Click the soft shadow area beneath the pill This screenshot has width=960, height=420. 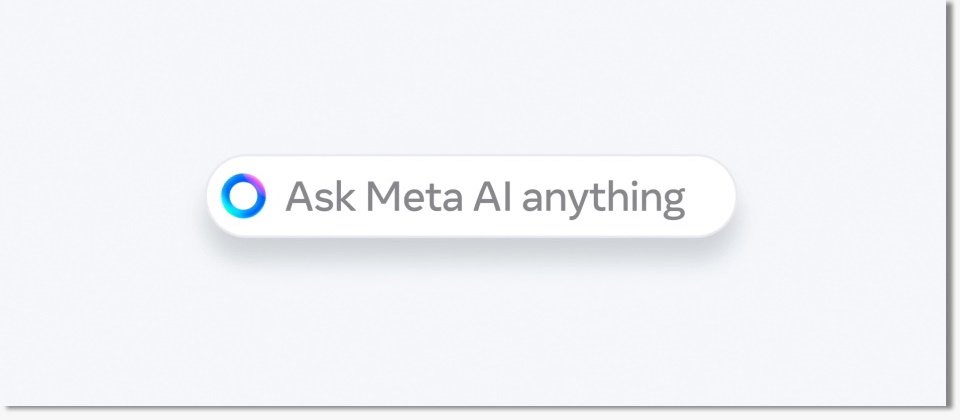pos(471,248)
